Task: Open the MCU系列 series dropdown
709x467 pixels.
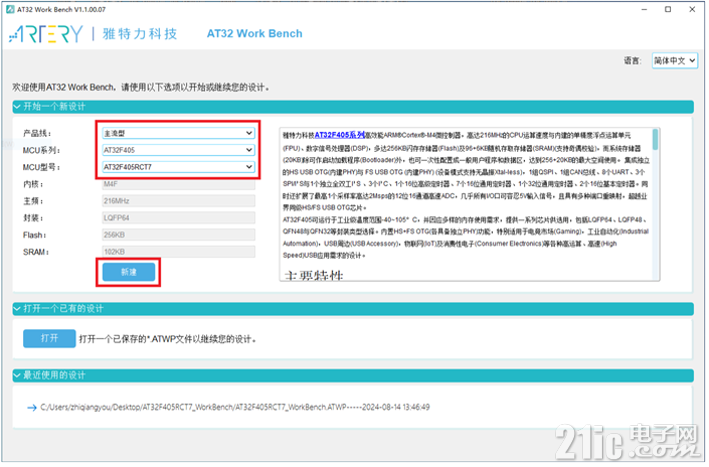Action: coord(179,151)
